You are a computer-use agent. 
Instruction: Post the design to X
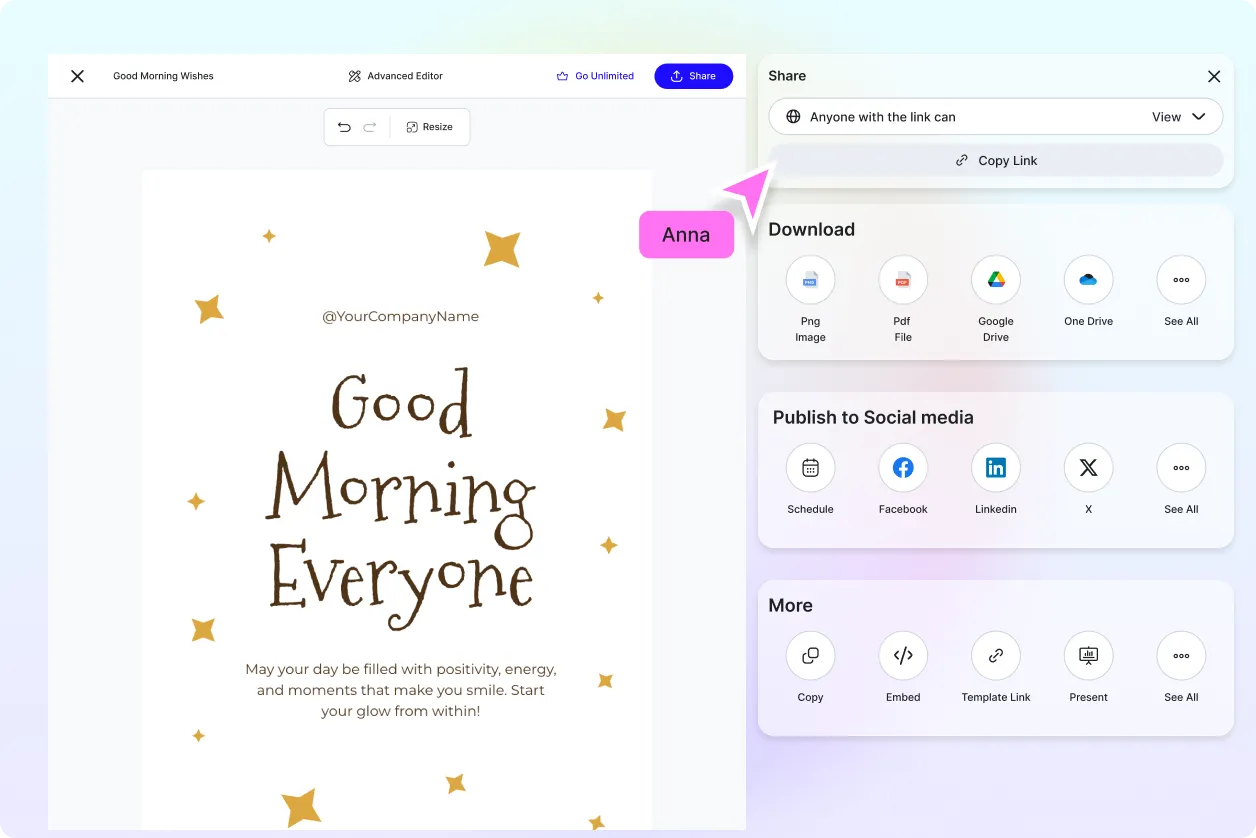1088,467
